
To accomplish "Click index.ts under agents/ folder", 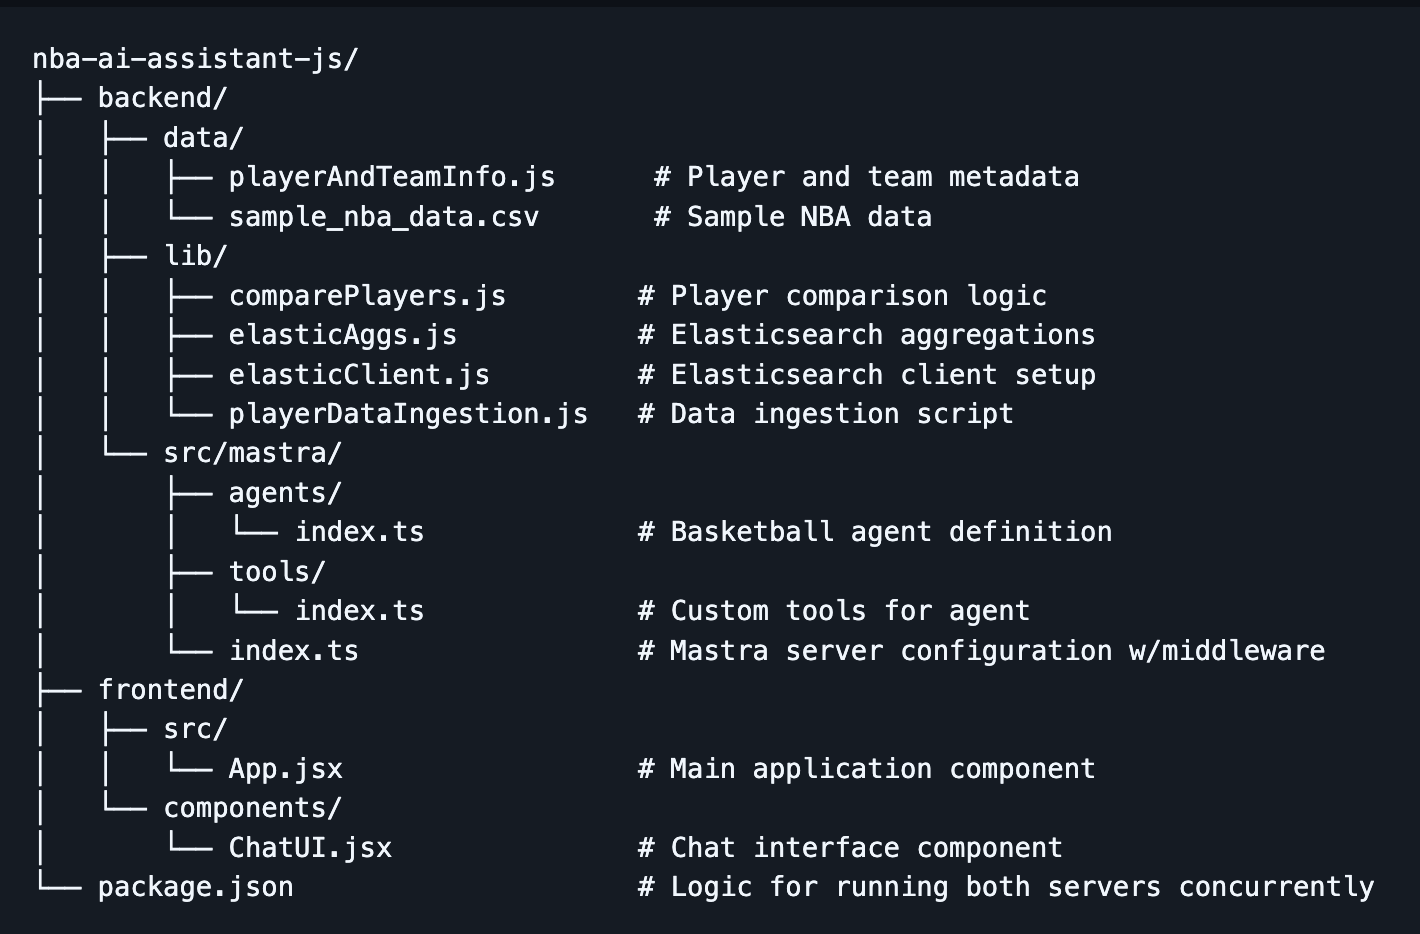I will coord(359,532).
